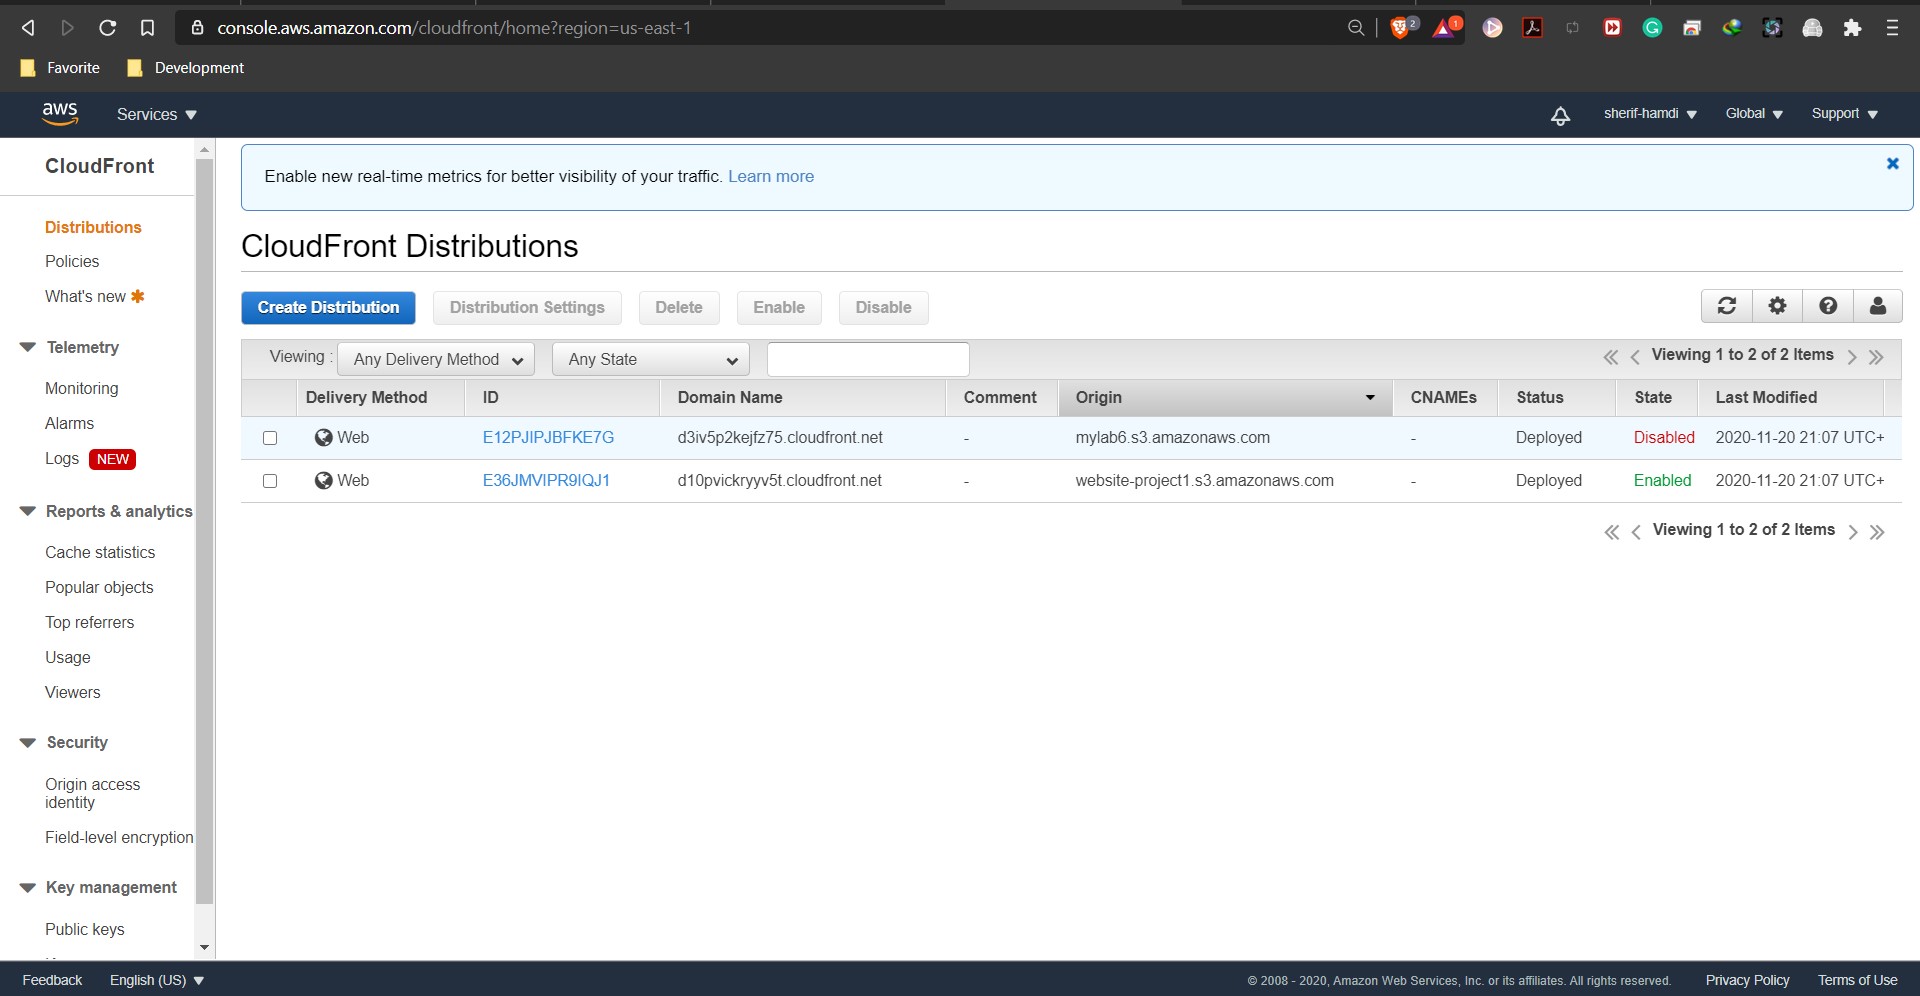This screenshot has width=1920, height=996.
Task: Click inside the distributions search field
Action: click(867, 359)
